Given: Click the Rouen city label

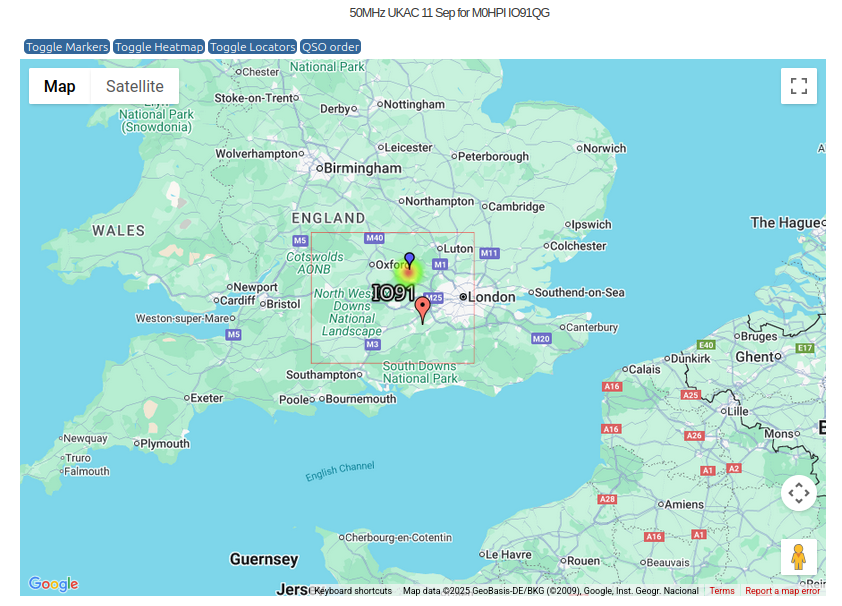Looking at the screenshot, I should (x=584, y=561).
